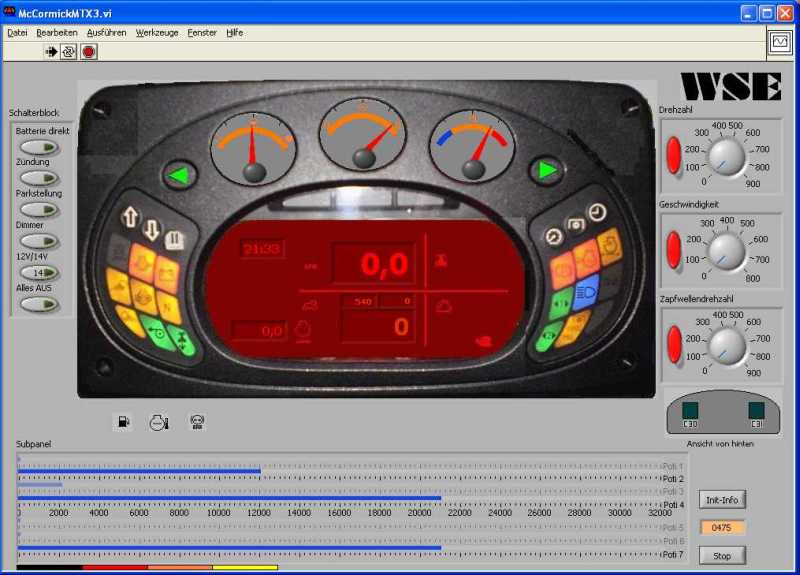Click the 540 value on the red display
800x575 pixels.
(x=361, y=302)
